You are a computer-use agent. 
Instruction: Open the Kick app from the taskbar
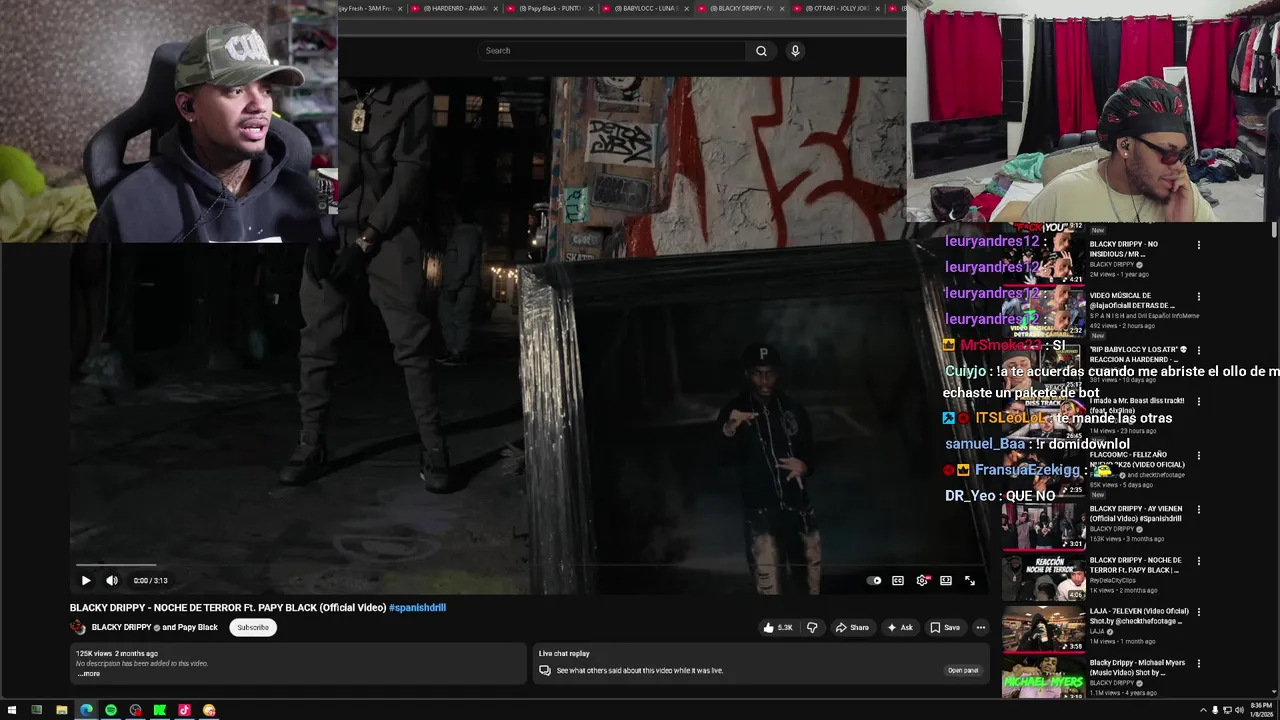pos(160,710)
